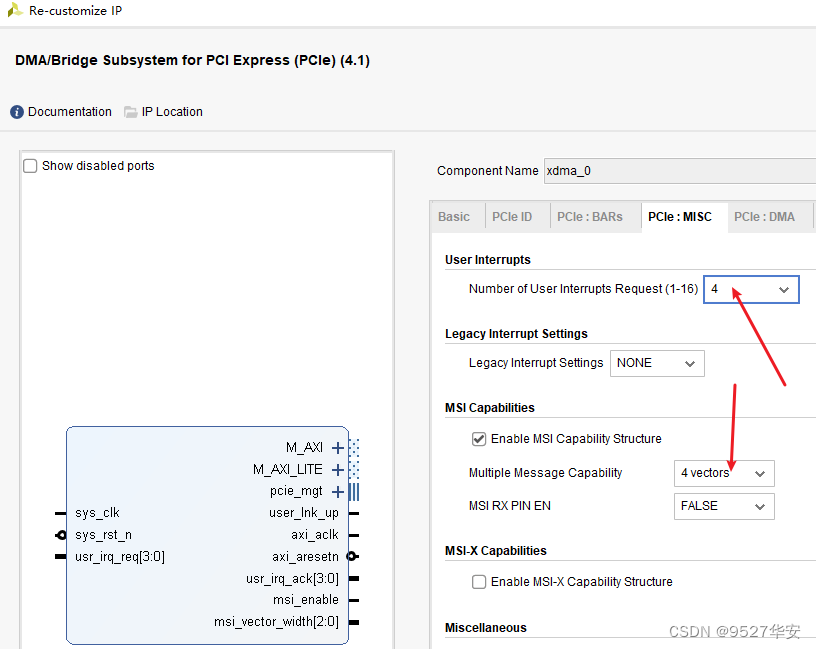Click the sys_rst_n port pin
Viewport: 816px width, 649px height.
pyautogui.click(x=61, y=535)
